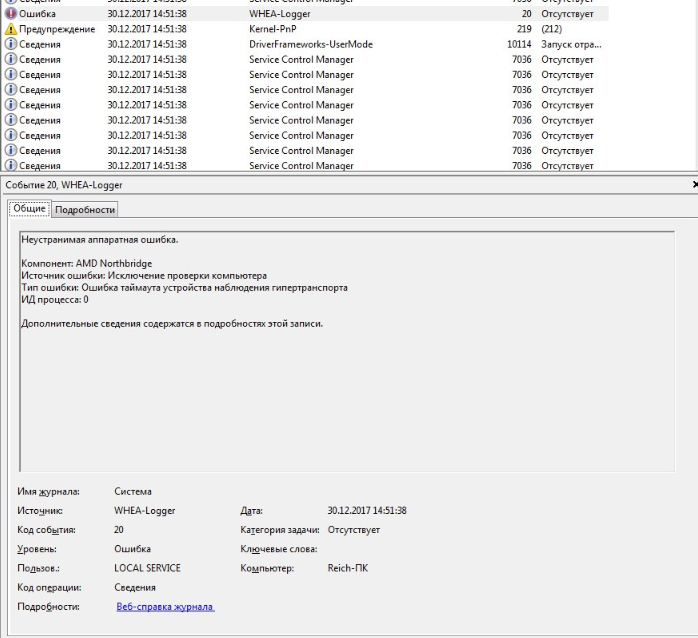Viewport: 698px width, 638px height.
Task: Click the yellow warning icon for Kernel-PnP
Action: click(11, 30)
